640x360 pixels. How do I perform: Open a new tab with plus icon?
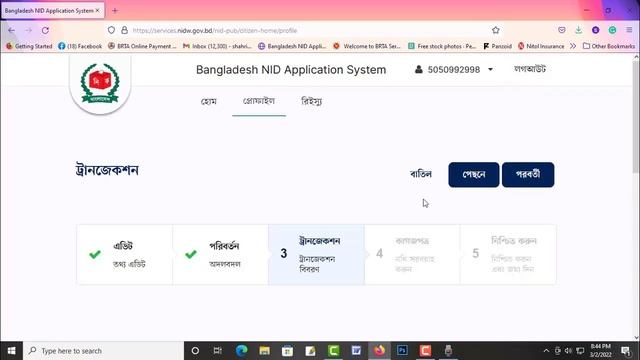click(115, 11)
